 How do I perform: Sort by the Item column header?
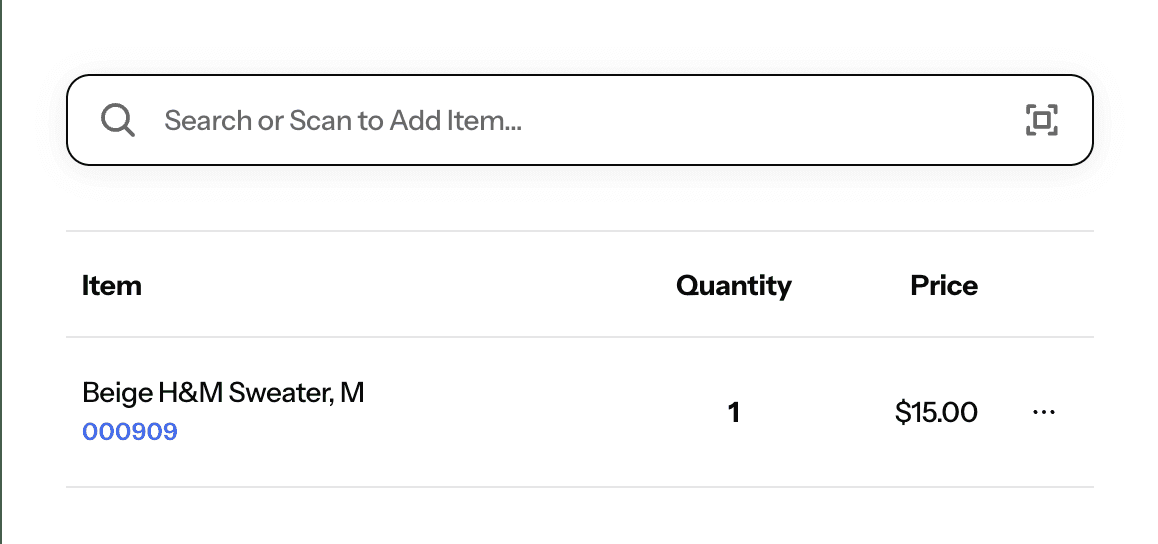click(x=112, y=285)
